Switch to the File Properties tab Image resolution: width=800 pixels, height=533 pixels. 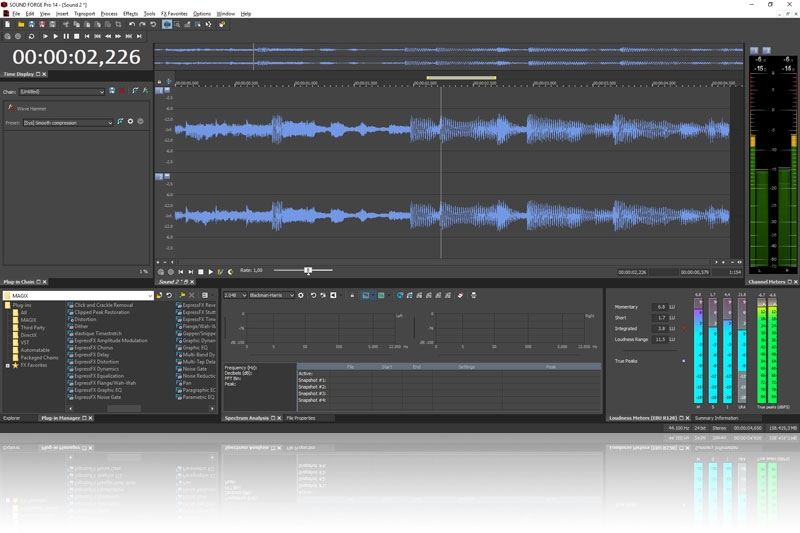[x=301, y=418]
